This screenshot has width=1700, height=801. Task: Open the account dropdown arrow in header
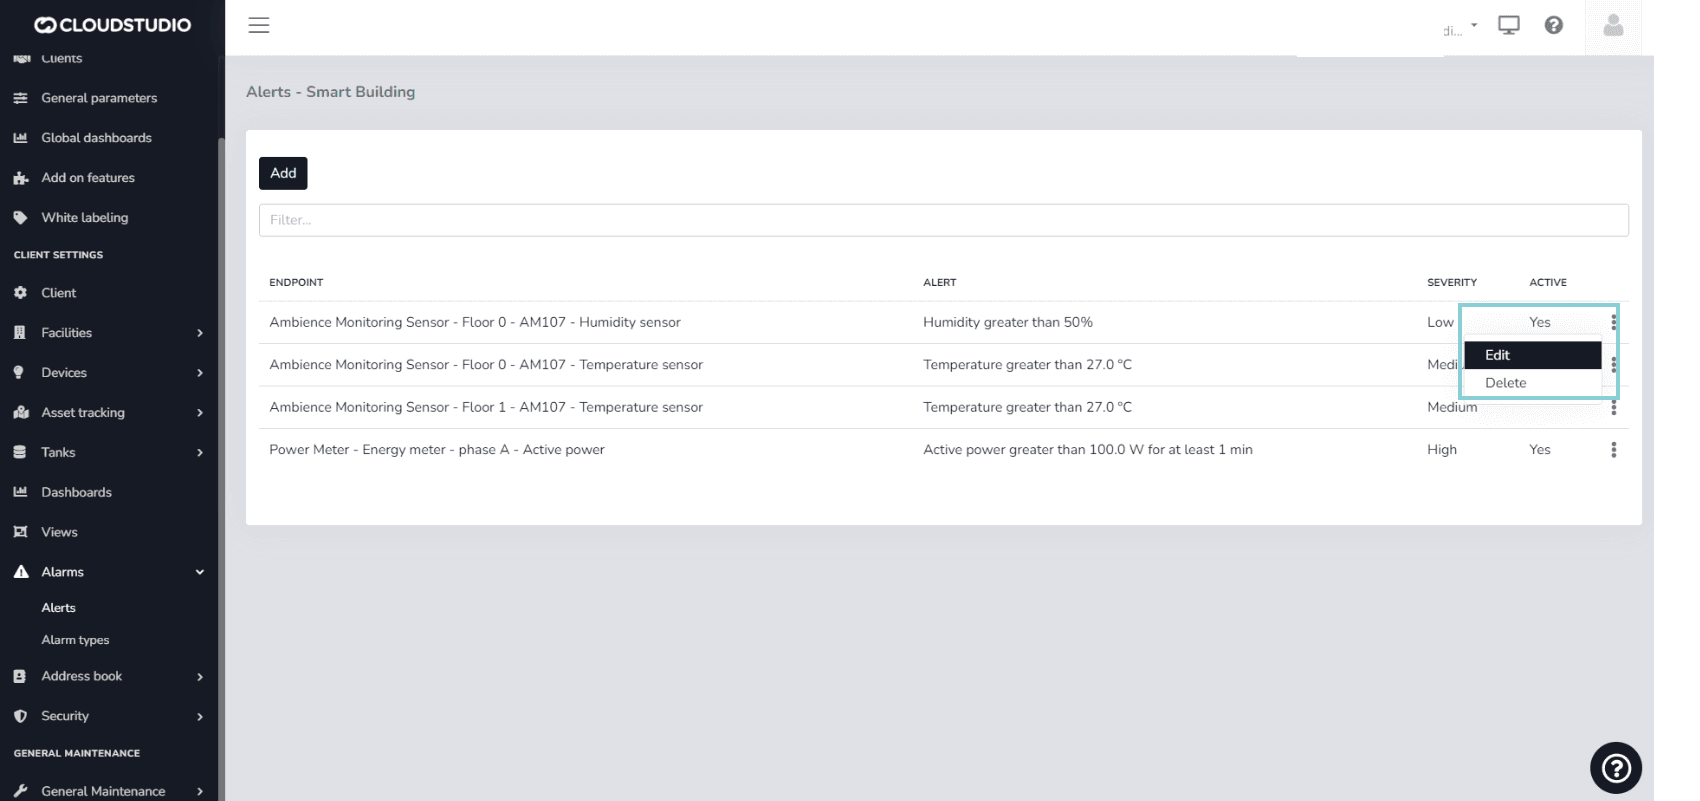point(1473,25)
